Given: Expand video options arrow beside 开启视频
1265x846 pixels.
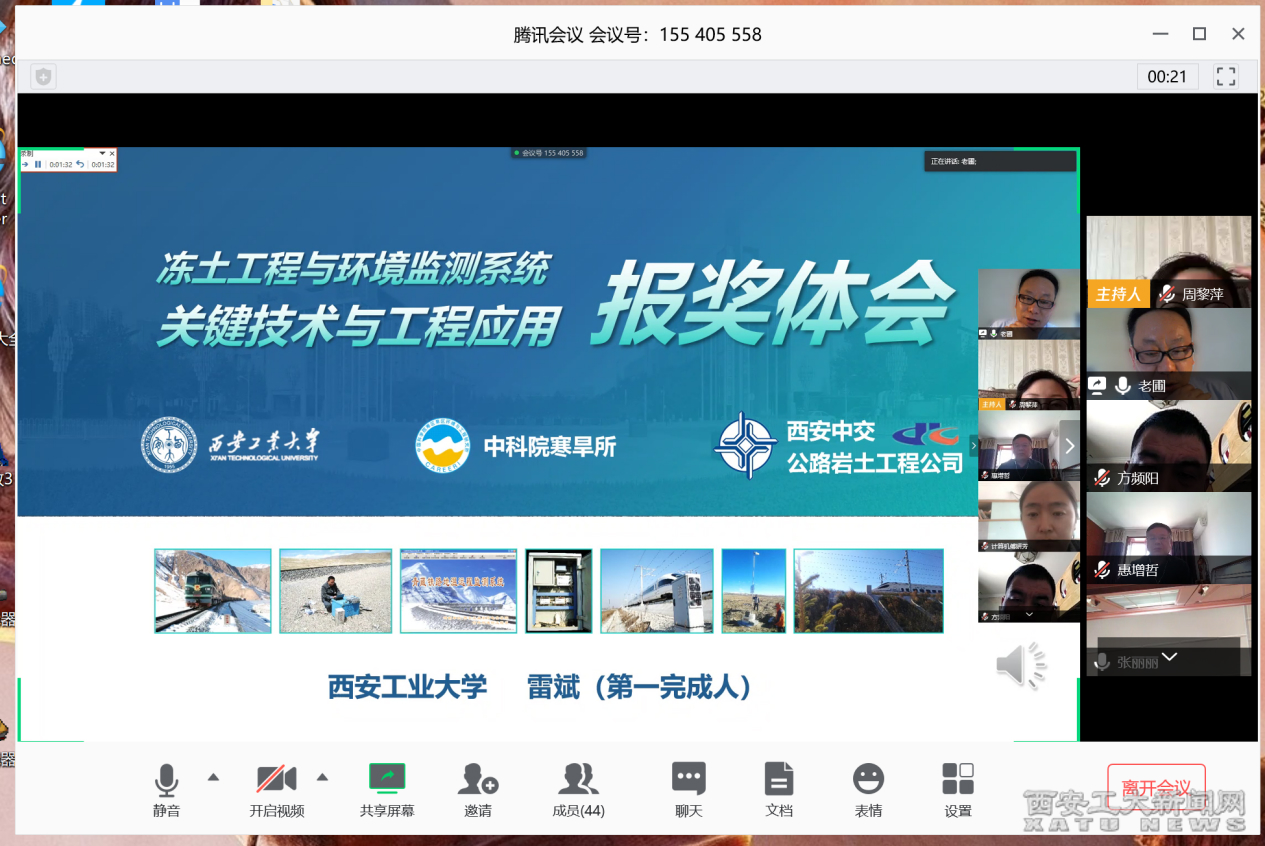Looking at the screenshot, I should point(322,777).
